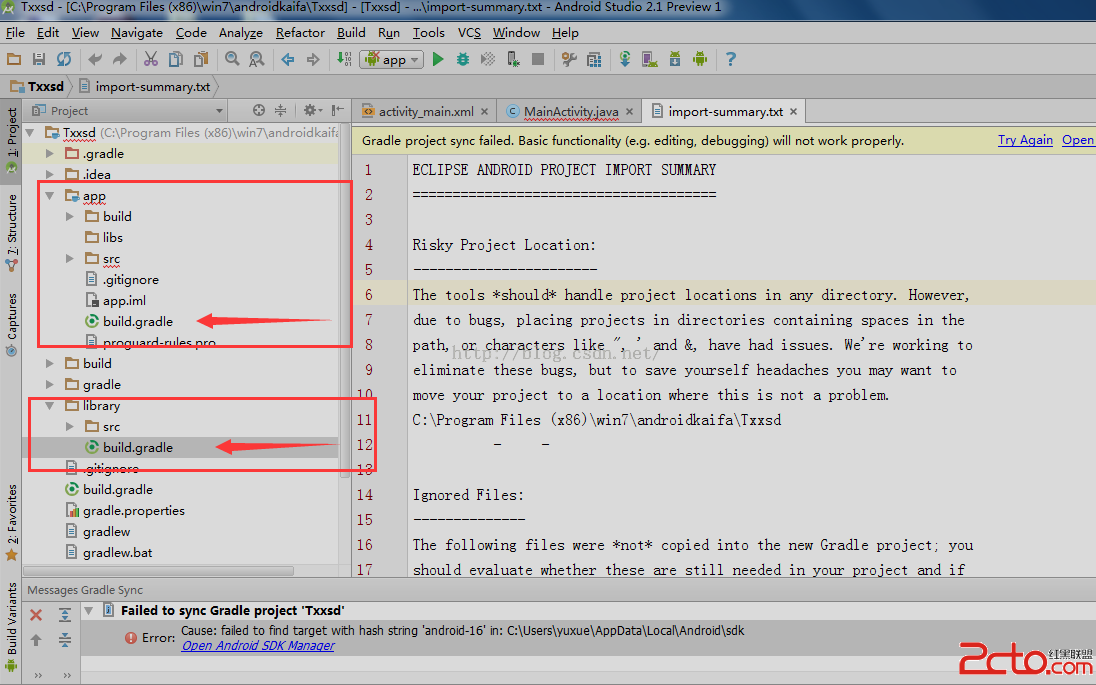Select build.gradle under the library folder

[x=137, y=448]
